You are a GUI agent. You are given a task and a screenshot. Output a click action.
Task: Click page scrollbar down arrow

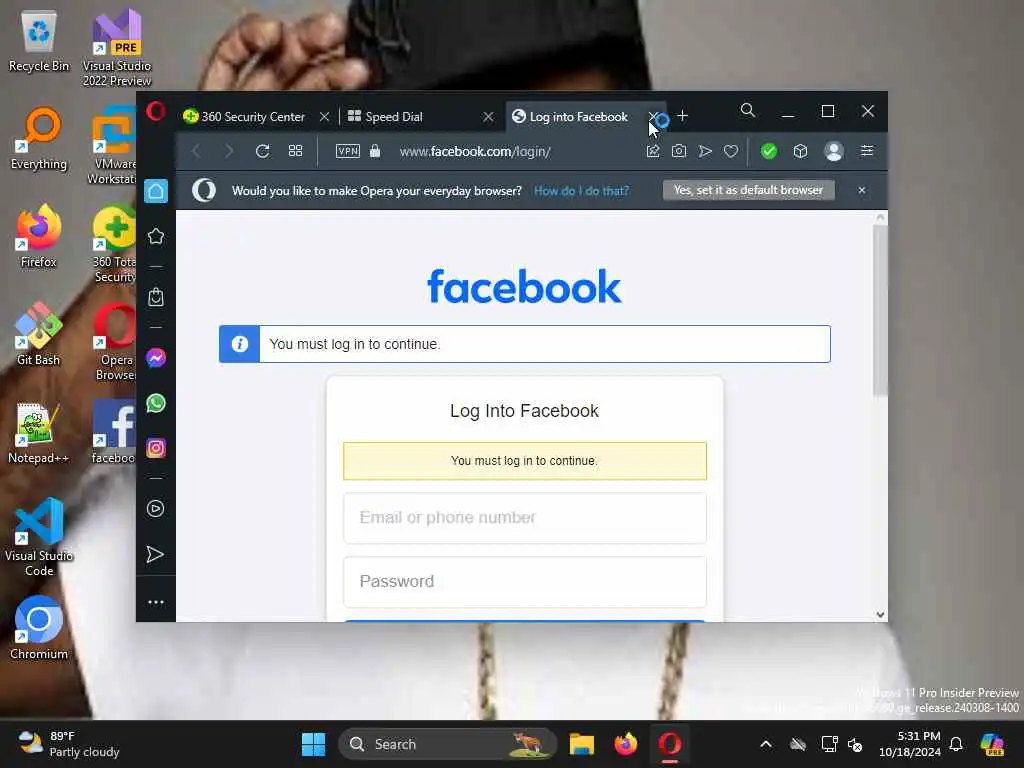click(880, 615)
